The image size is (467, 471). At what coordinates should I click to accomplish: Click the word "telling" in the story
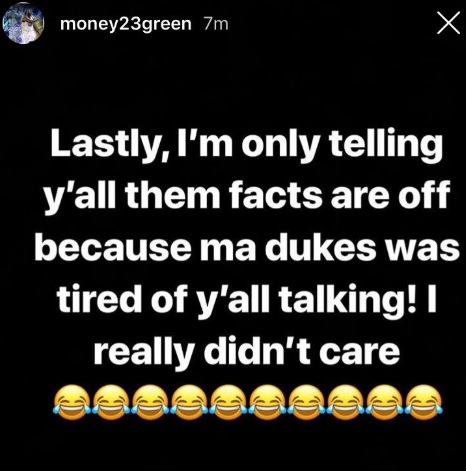click(x=386, y=145)
